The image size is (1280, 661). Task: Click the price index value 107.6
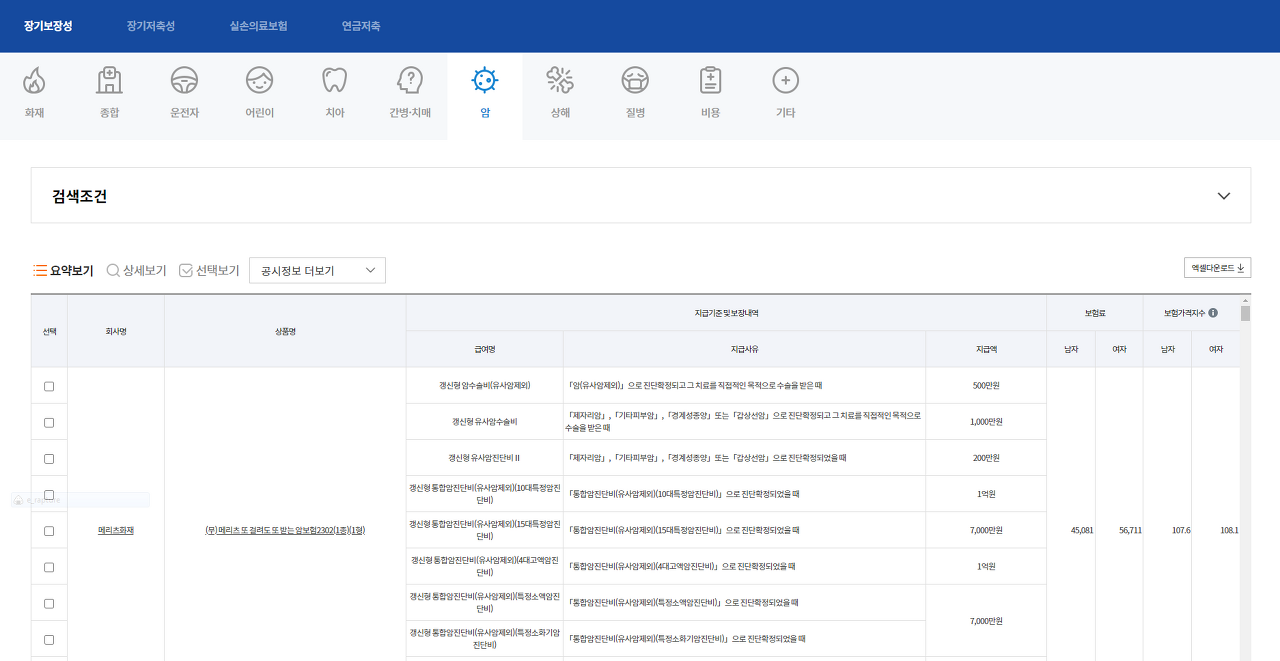click(1181, 530)
